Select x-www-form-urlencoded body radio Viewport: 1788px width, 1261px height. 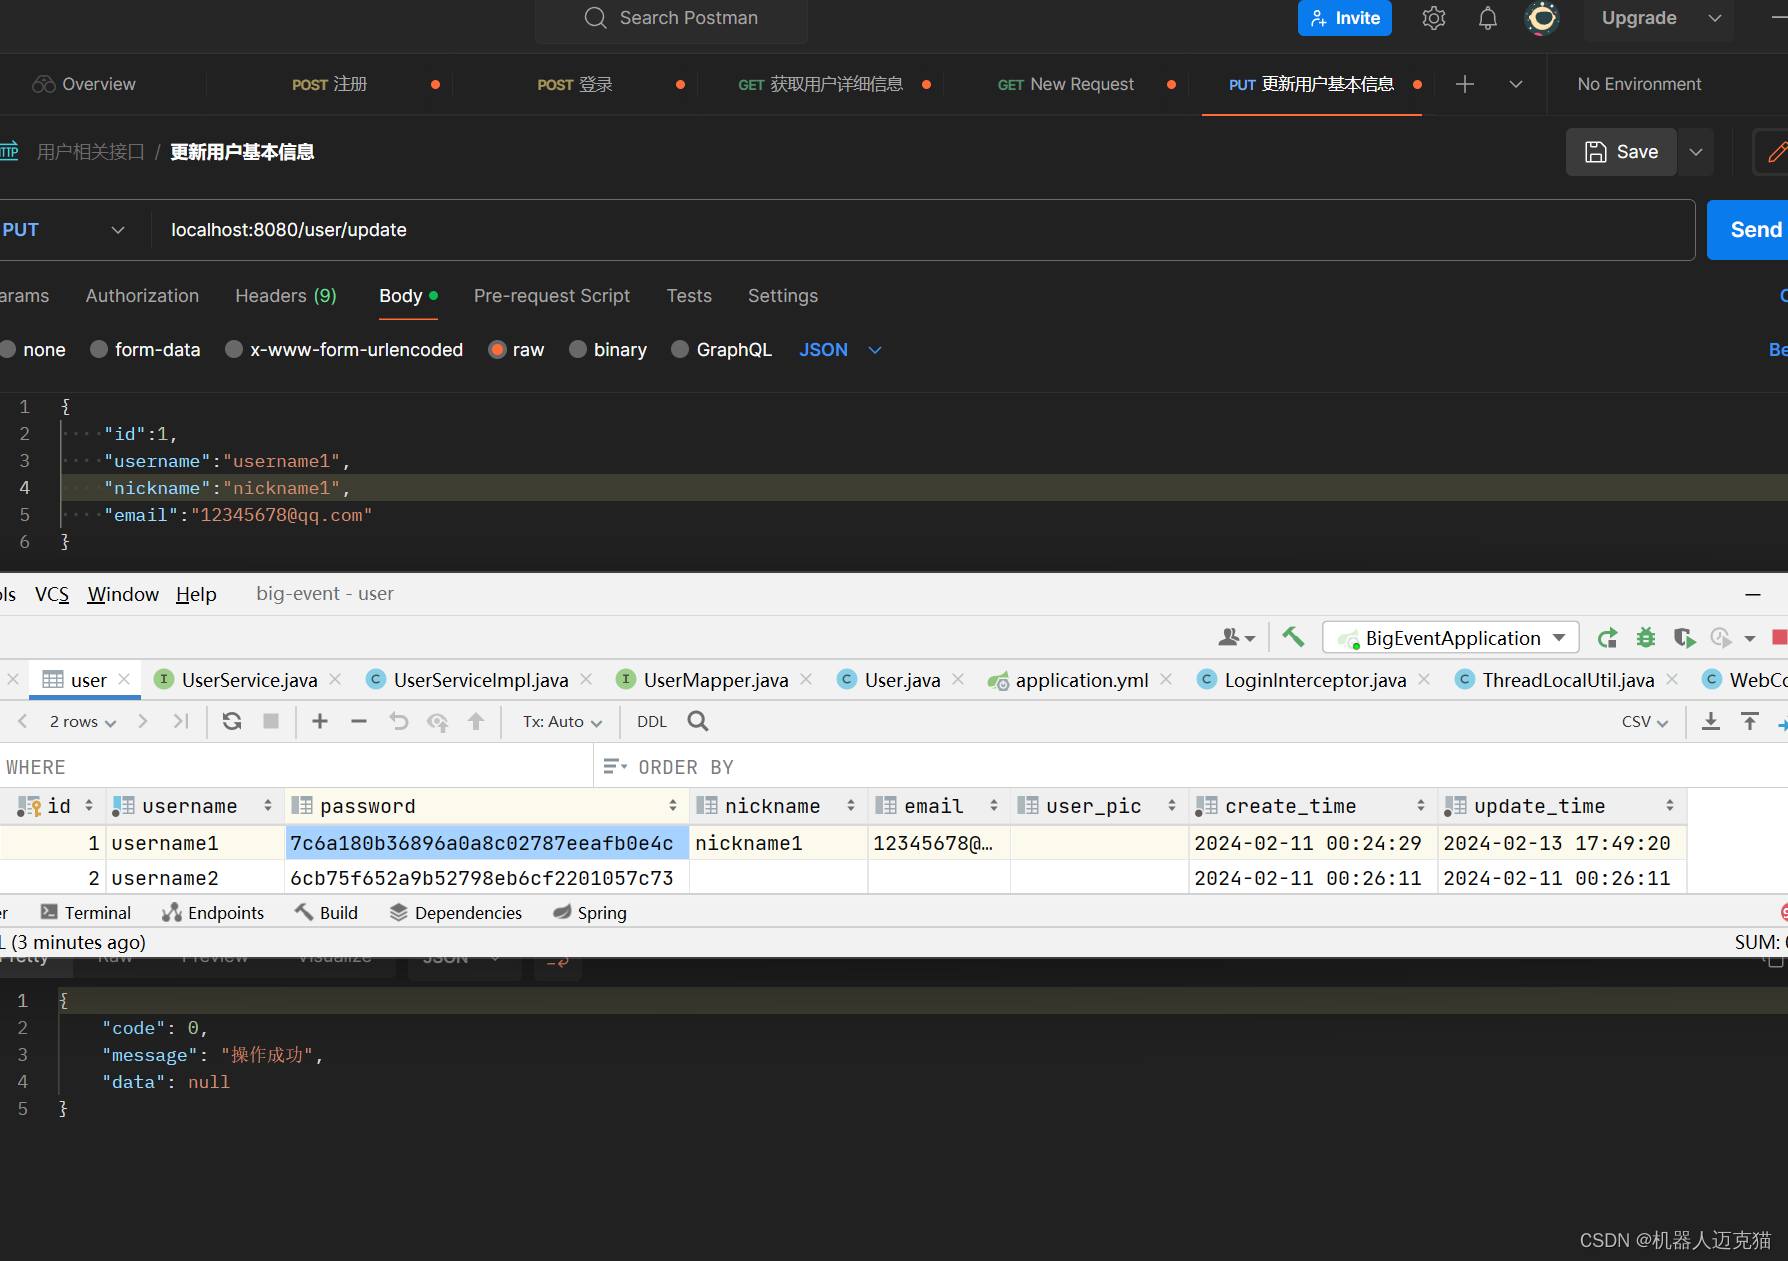tap(234, 349)
